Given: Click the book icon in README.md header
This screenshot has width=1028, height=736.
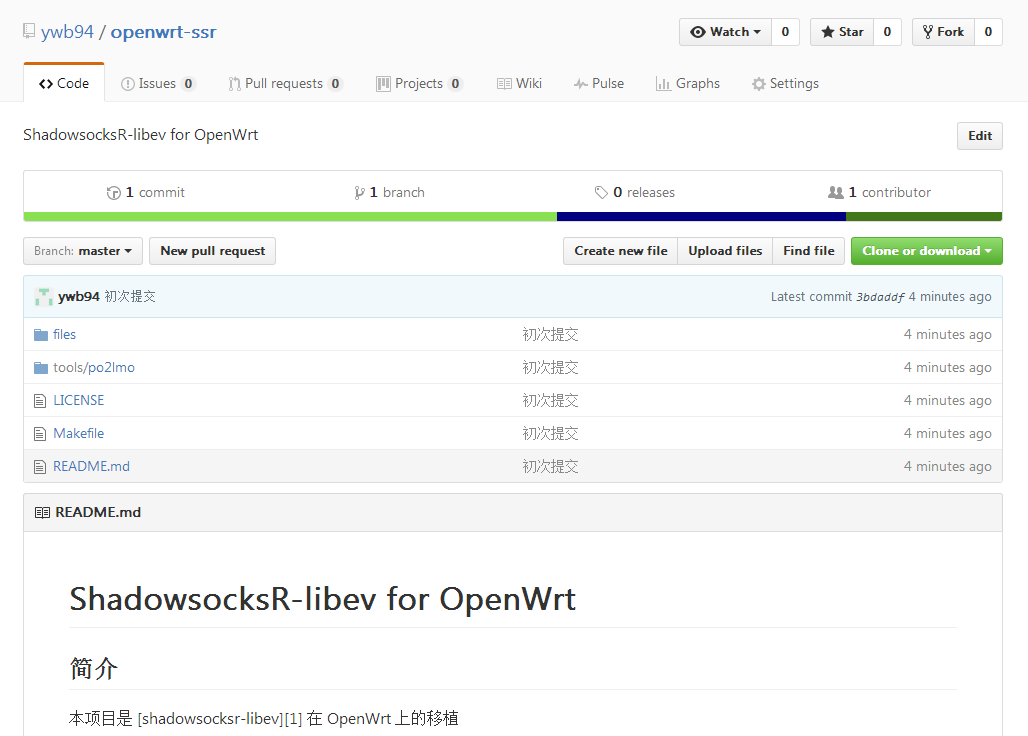Looking at the screenshot, I should [42, 513].
